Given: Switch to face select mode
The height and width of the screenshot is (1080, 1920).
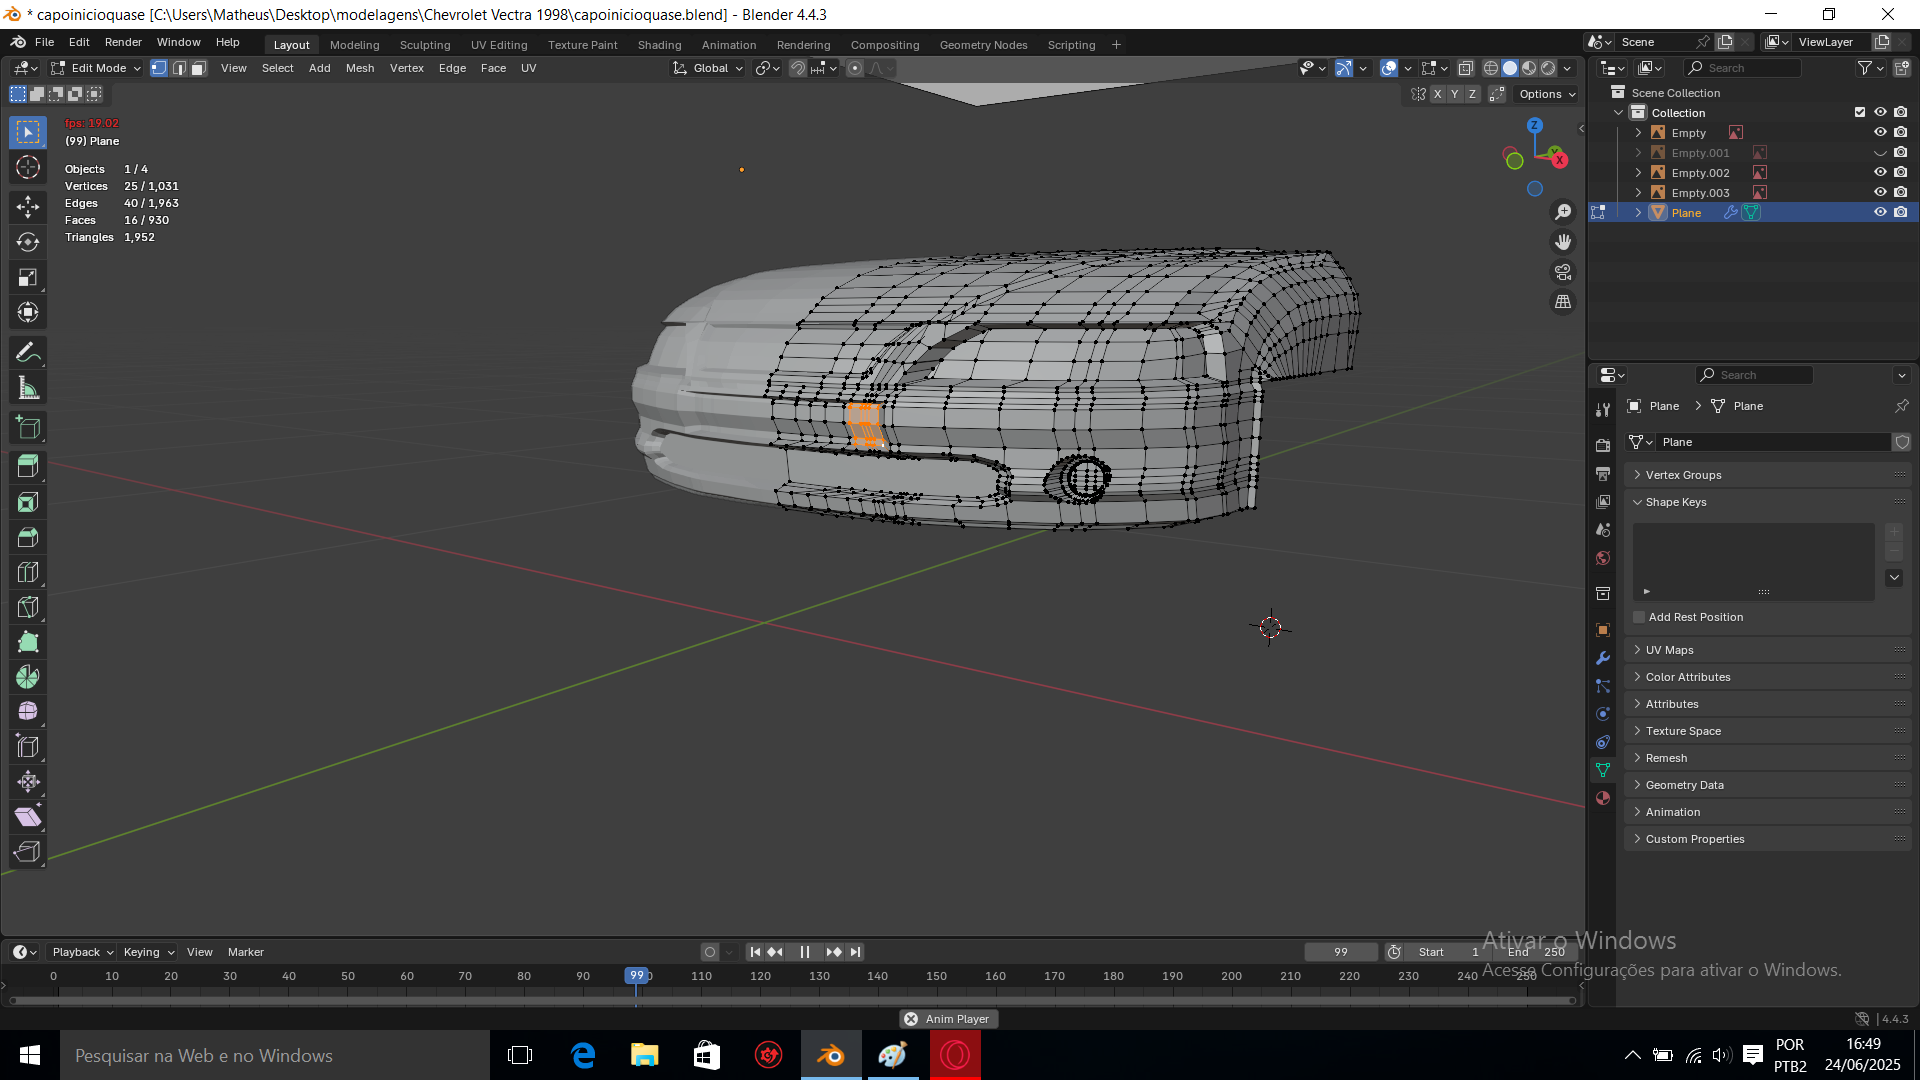Looking at the screenshot, I should pos(199,68).
